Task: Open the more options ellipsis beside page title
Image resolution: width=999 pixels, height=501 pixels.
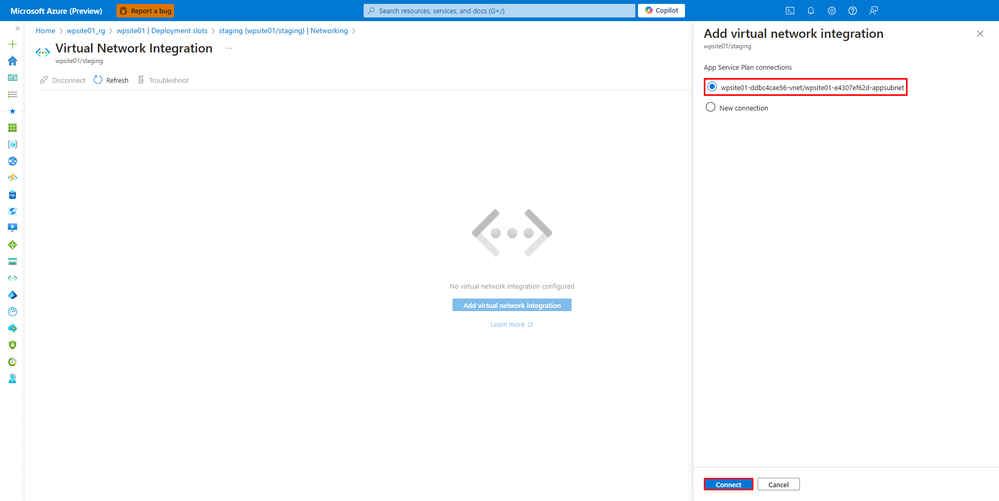Action: pos(229,48)
